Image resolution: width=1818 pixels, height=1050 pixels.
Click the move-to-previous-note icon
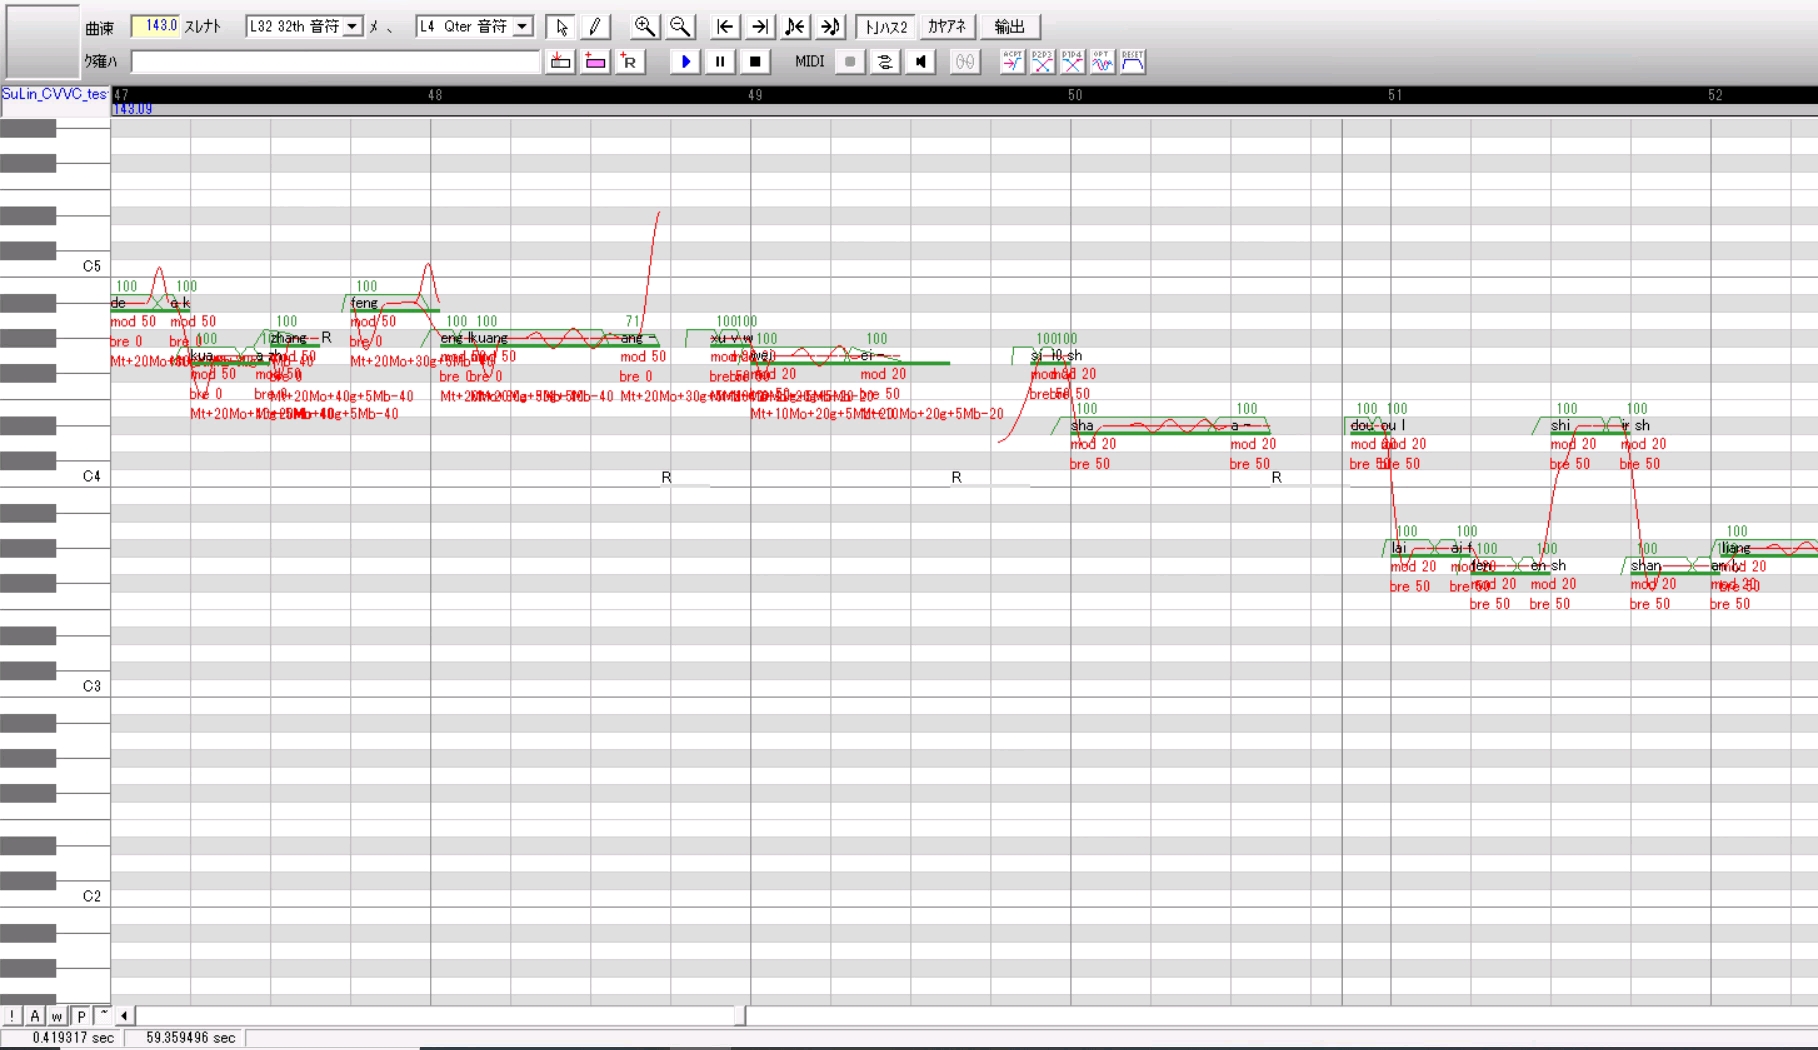coord(795,27)
